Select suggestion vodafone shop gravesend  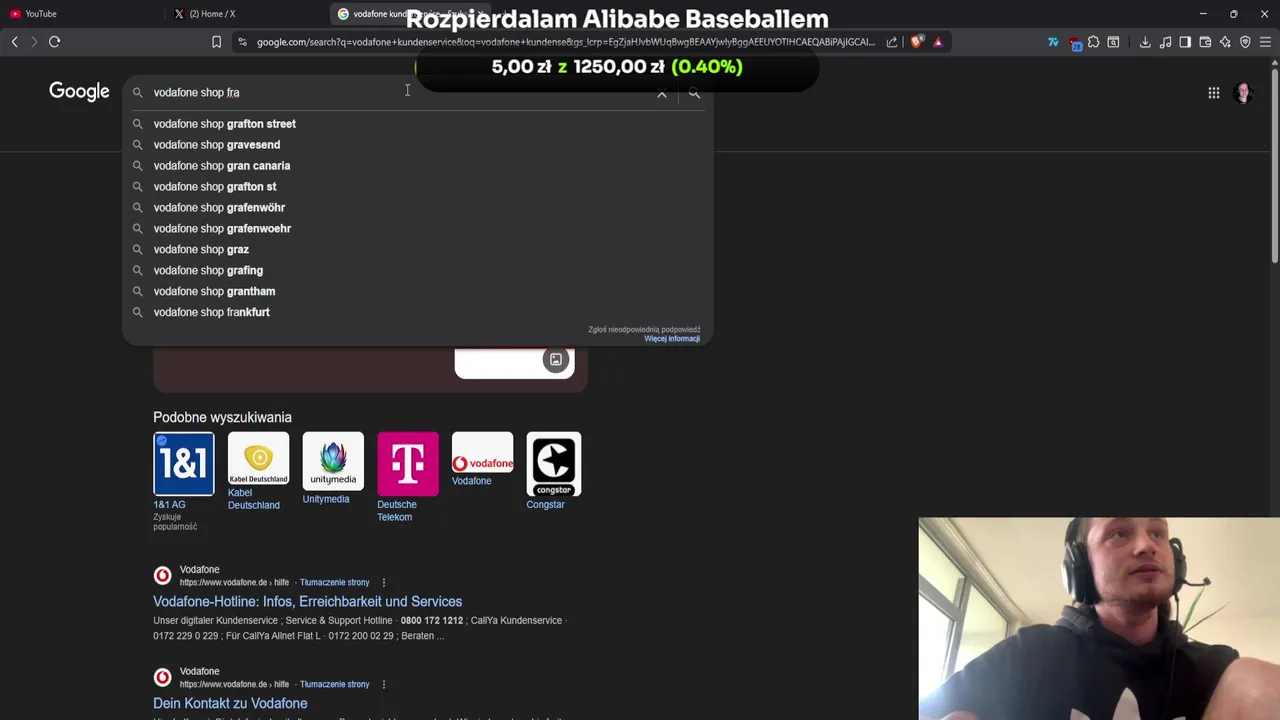(x=418, y=145)
